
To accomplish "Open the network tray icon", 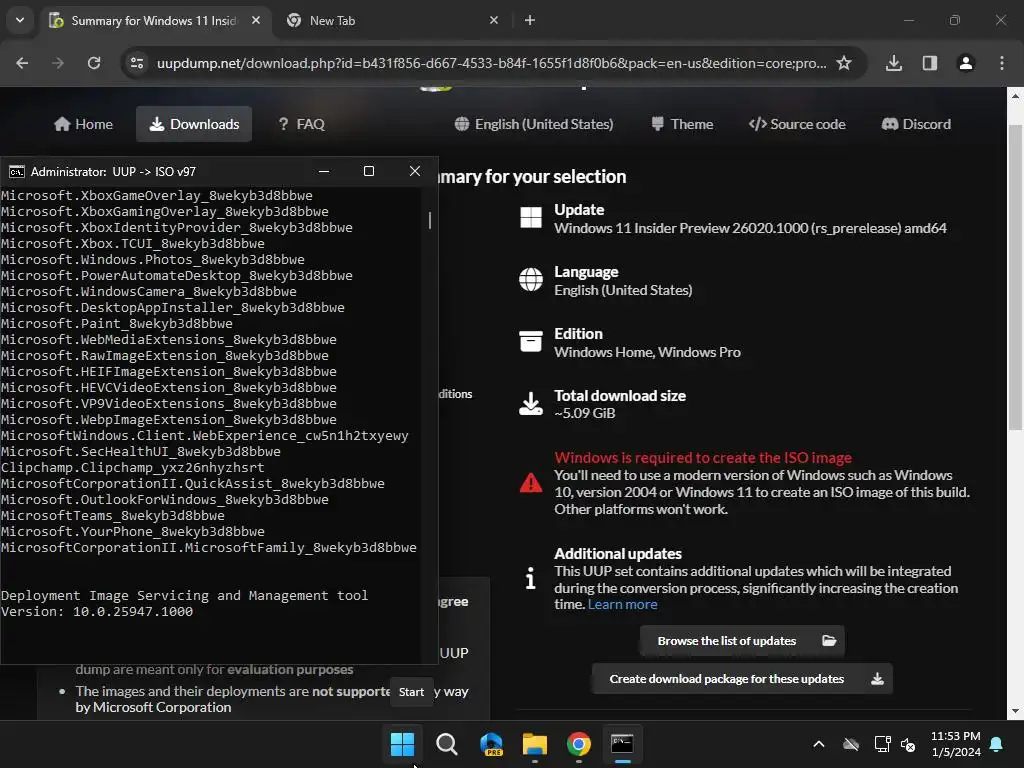I will click(882, 744).
